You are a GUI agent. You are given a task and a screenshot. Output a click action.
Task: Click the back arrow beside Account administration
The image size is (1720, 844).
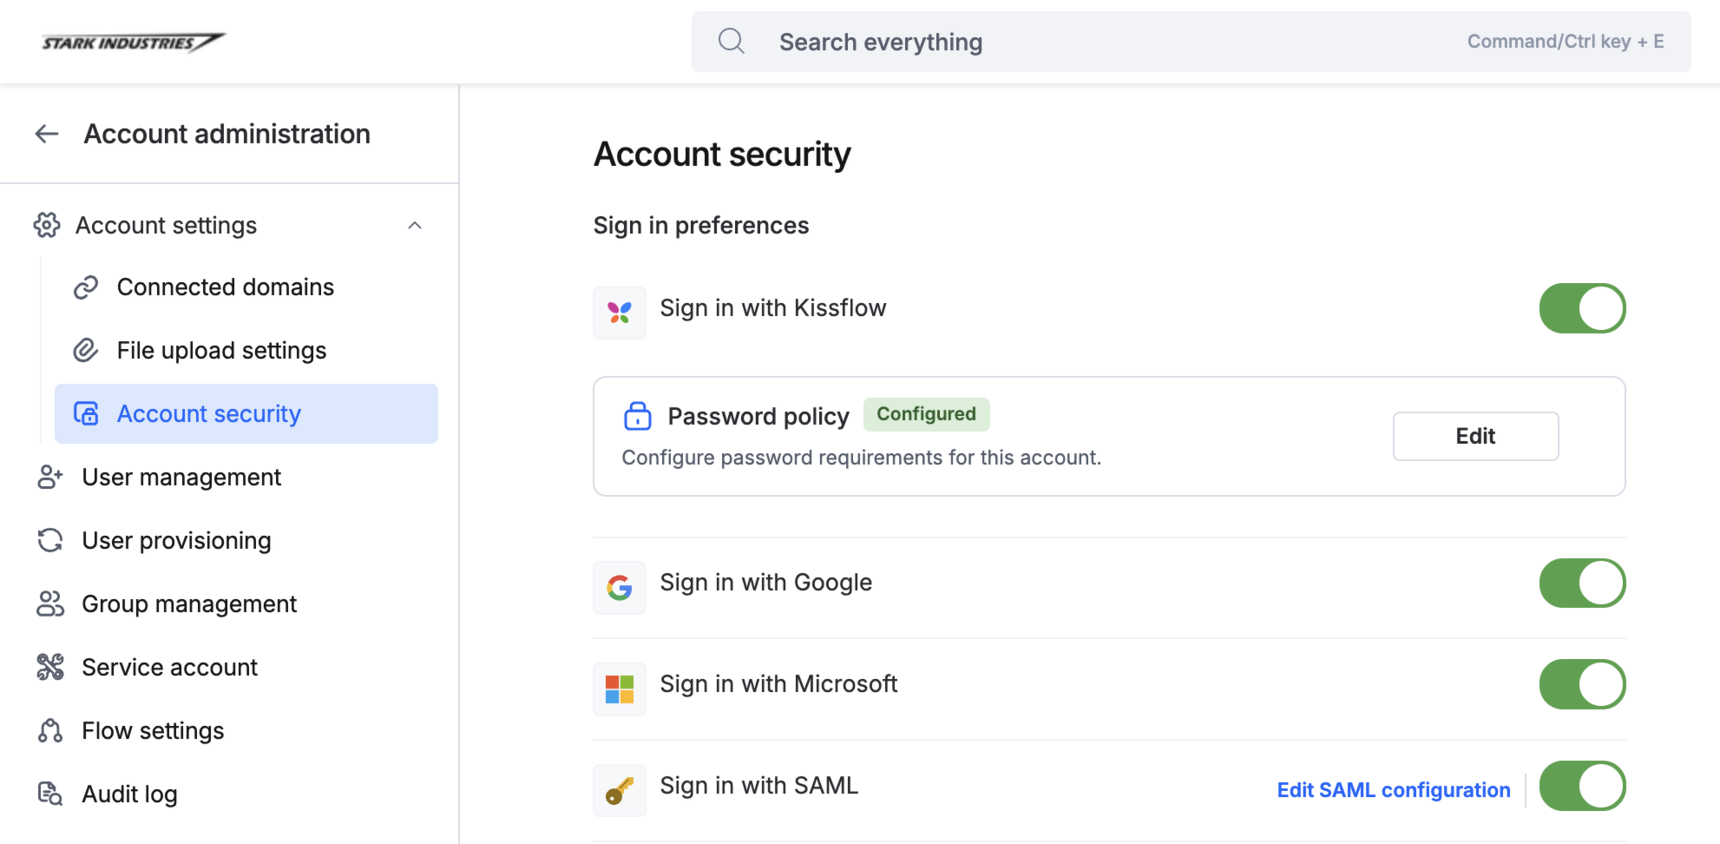47,134
